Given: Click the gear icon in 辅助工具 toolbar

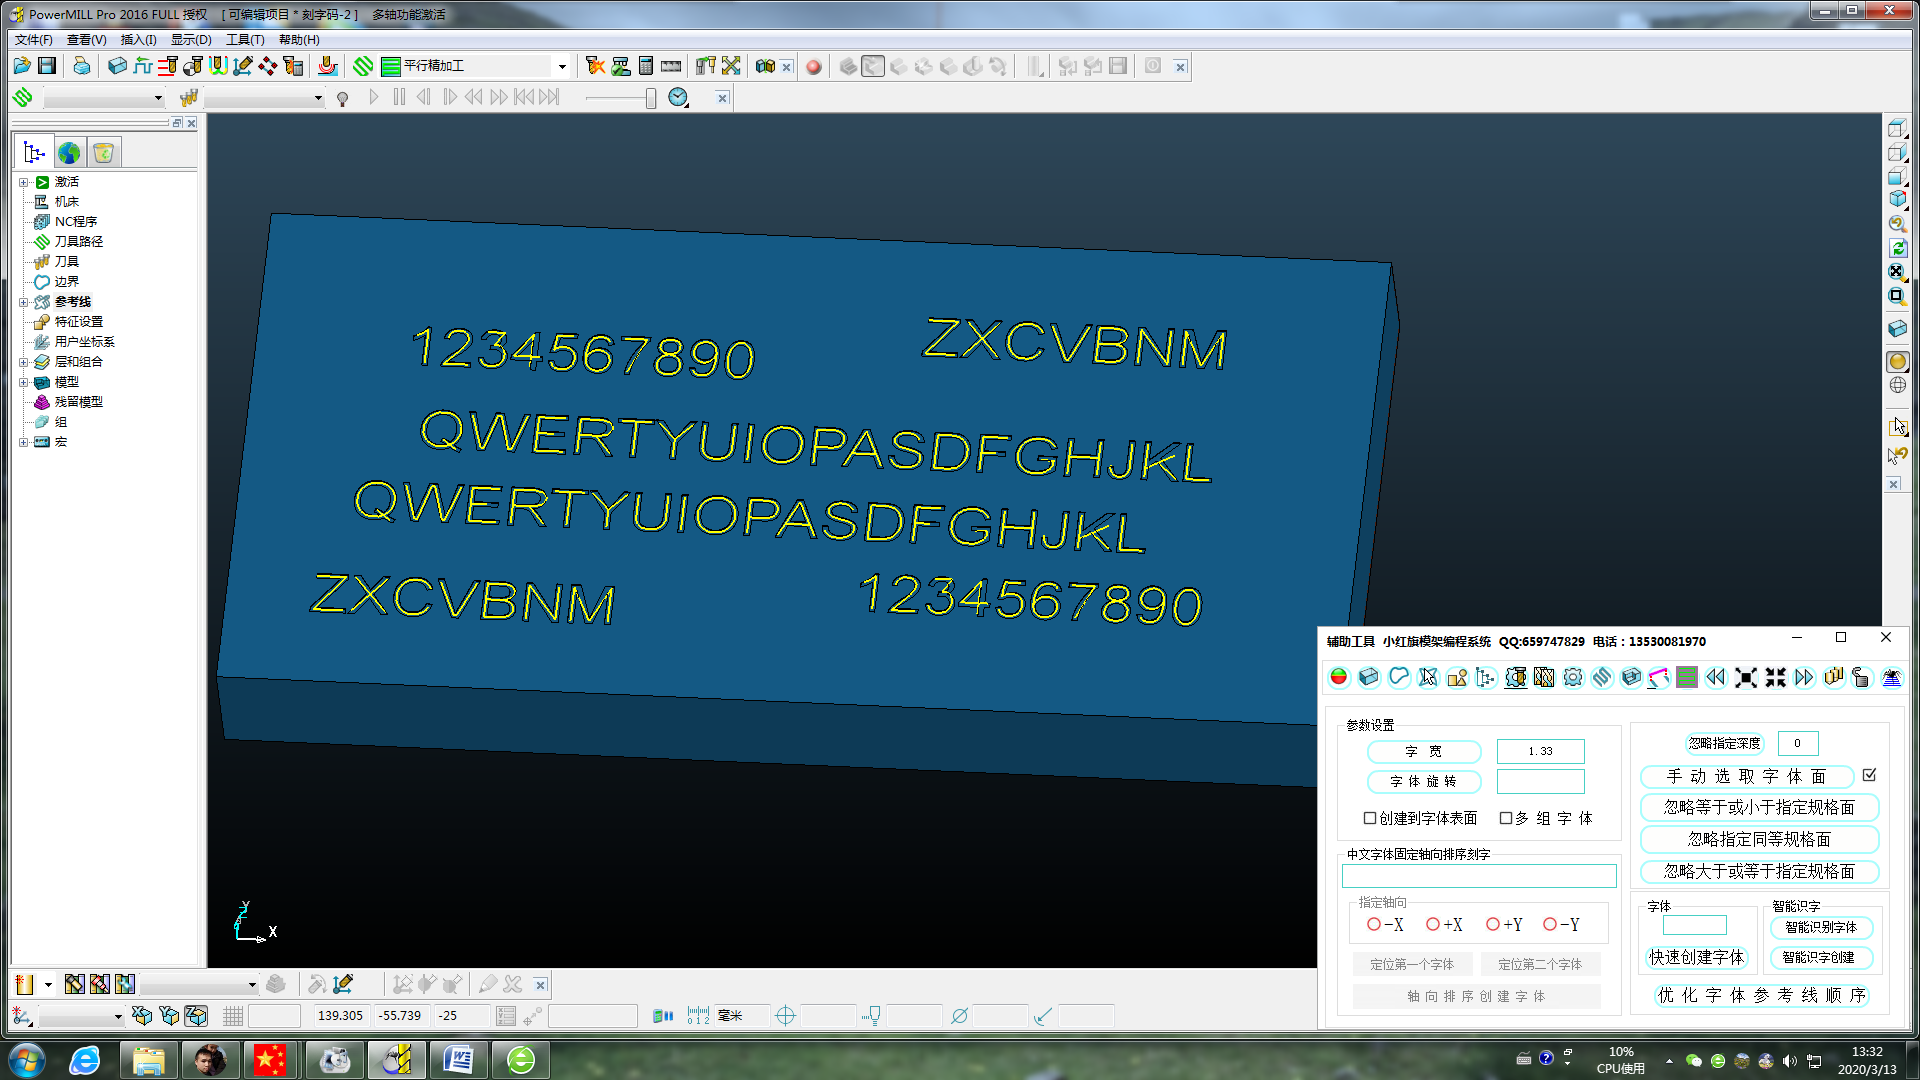Looking at the screenshot, I should click(x=1573, y=677).
